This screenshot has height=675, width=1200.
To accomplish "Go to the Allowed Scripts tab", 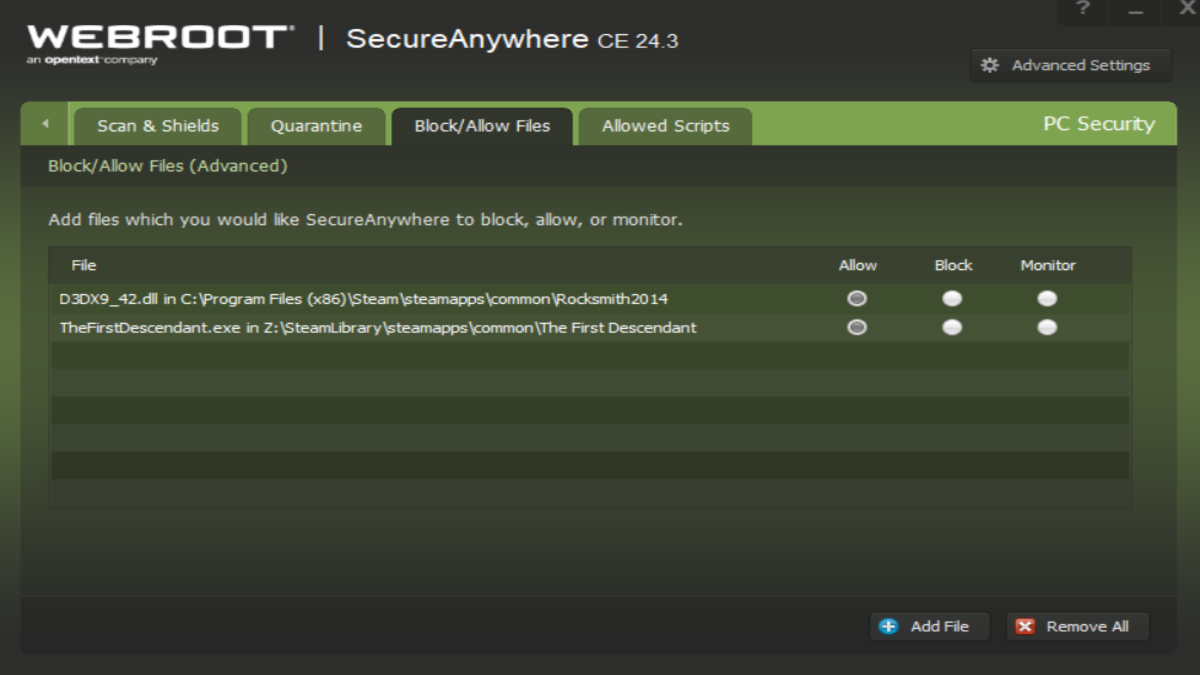I will (x=665, y=126).
